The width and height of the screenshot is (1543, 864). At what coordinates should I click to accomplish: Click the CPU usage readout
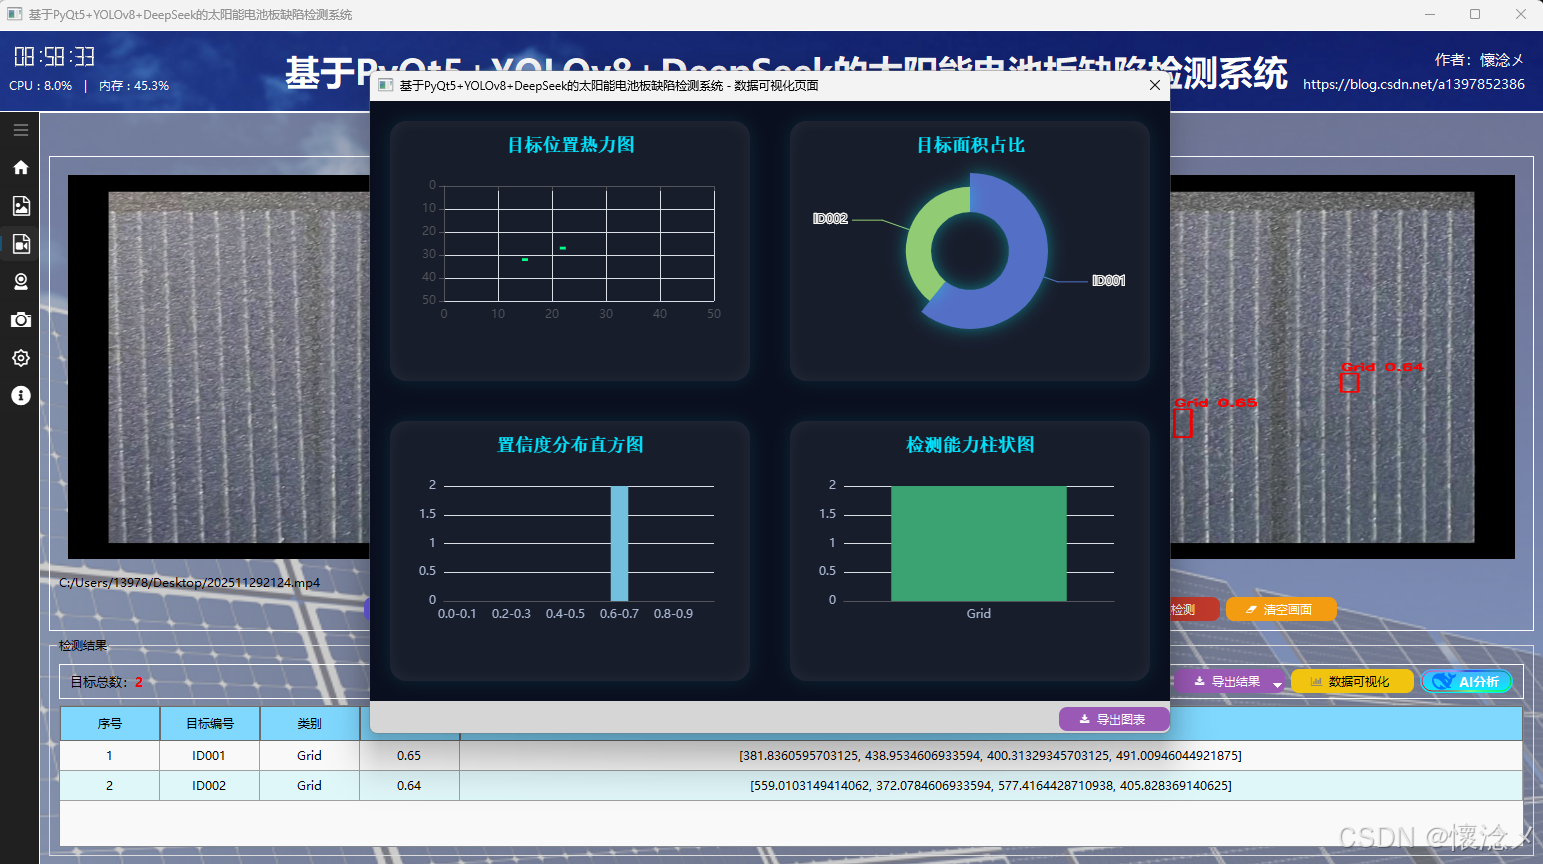click(x=40, y=86)
